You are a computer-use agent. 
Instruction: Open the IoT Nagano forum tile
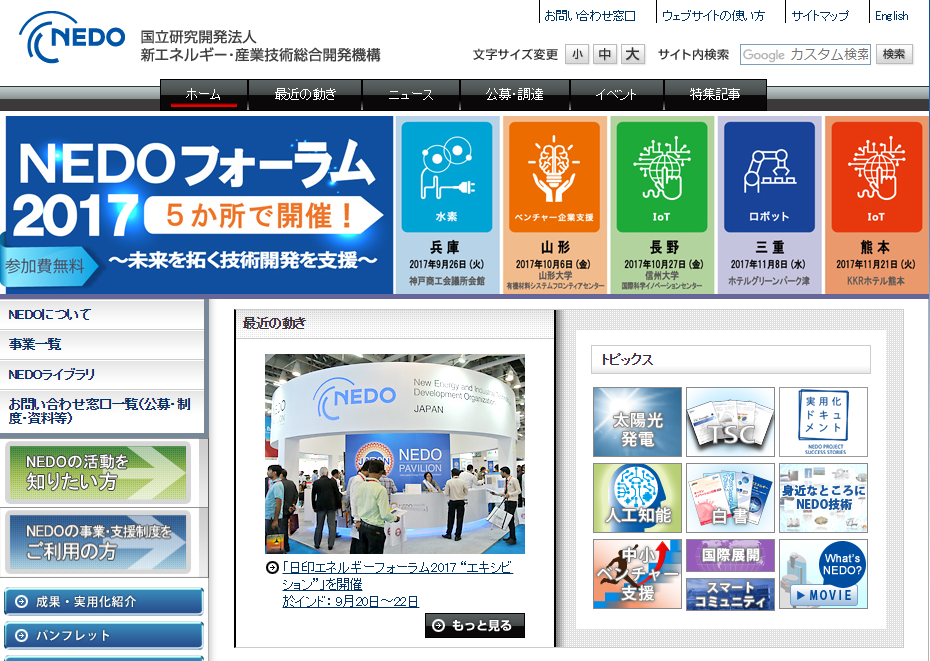(662, 205)
